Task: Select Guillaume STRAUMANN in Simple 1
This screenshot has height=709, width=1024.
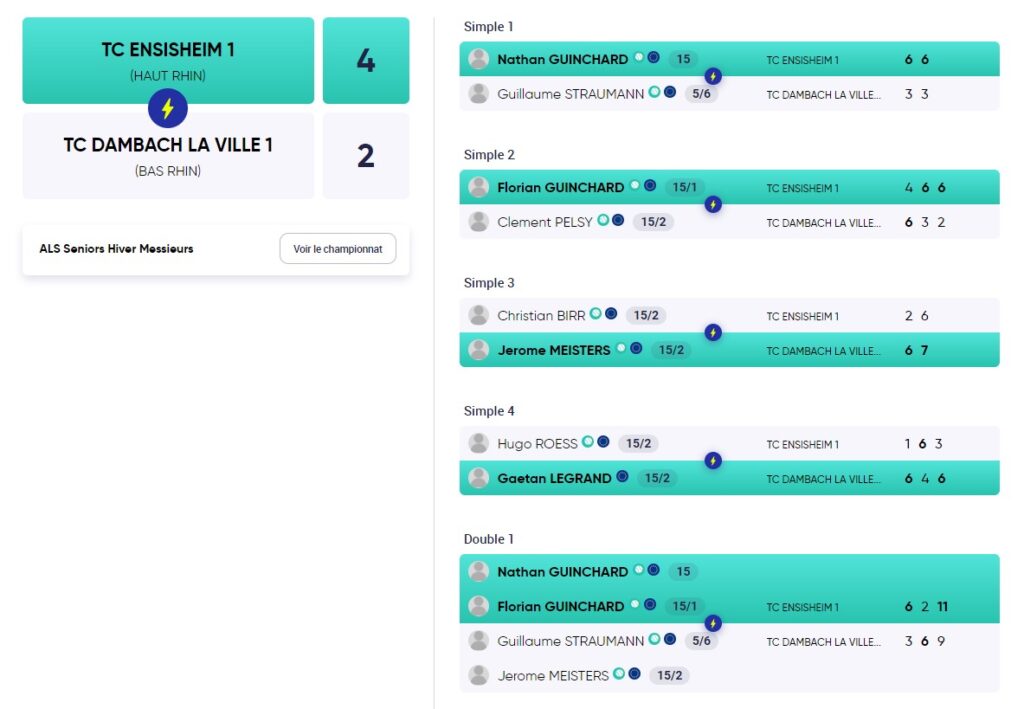Action: 570,94
